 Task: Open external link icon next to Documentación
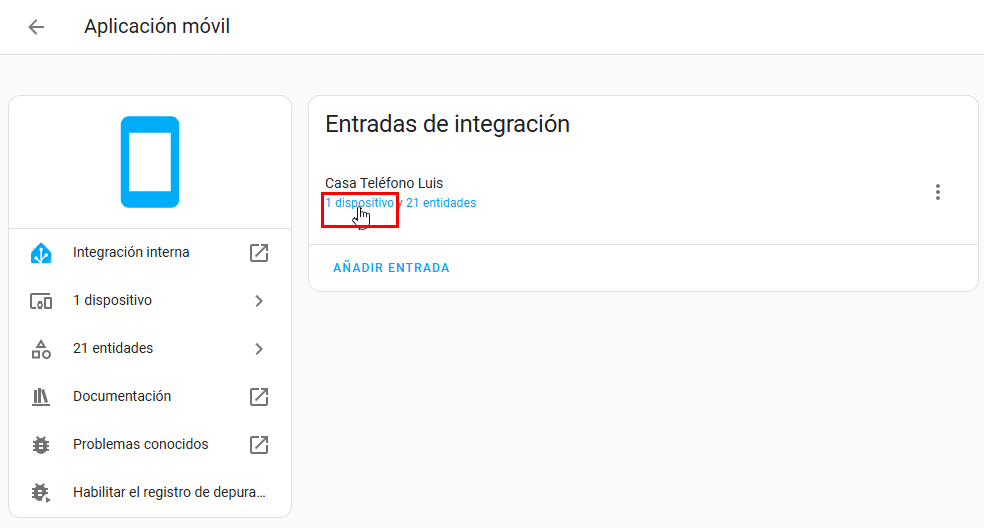click(259, 397)
